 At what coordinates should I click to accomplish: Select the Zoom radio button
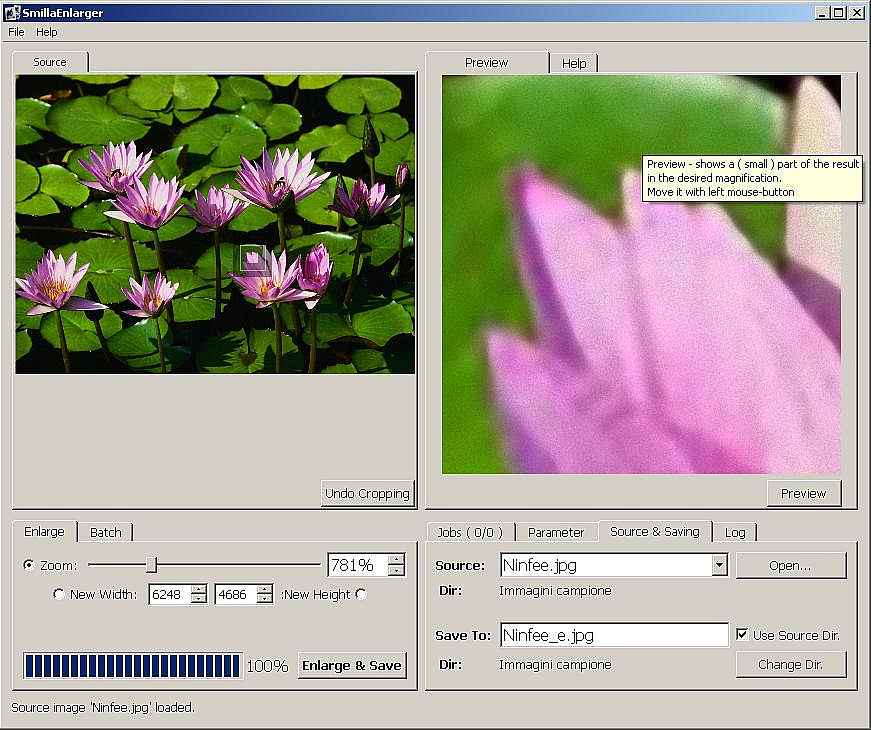click(x=29, y=566)
